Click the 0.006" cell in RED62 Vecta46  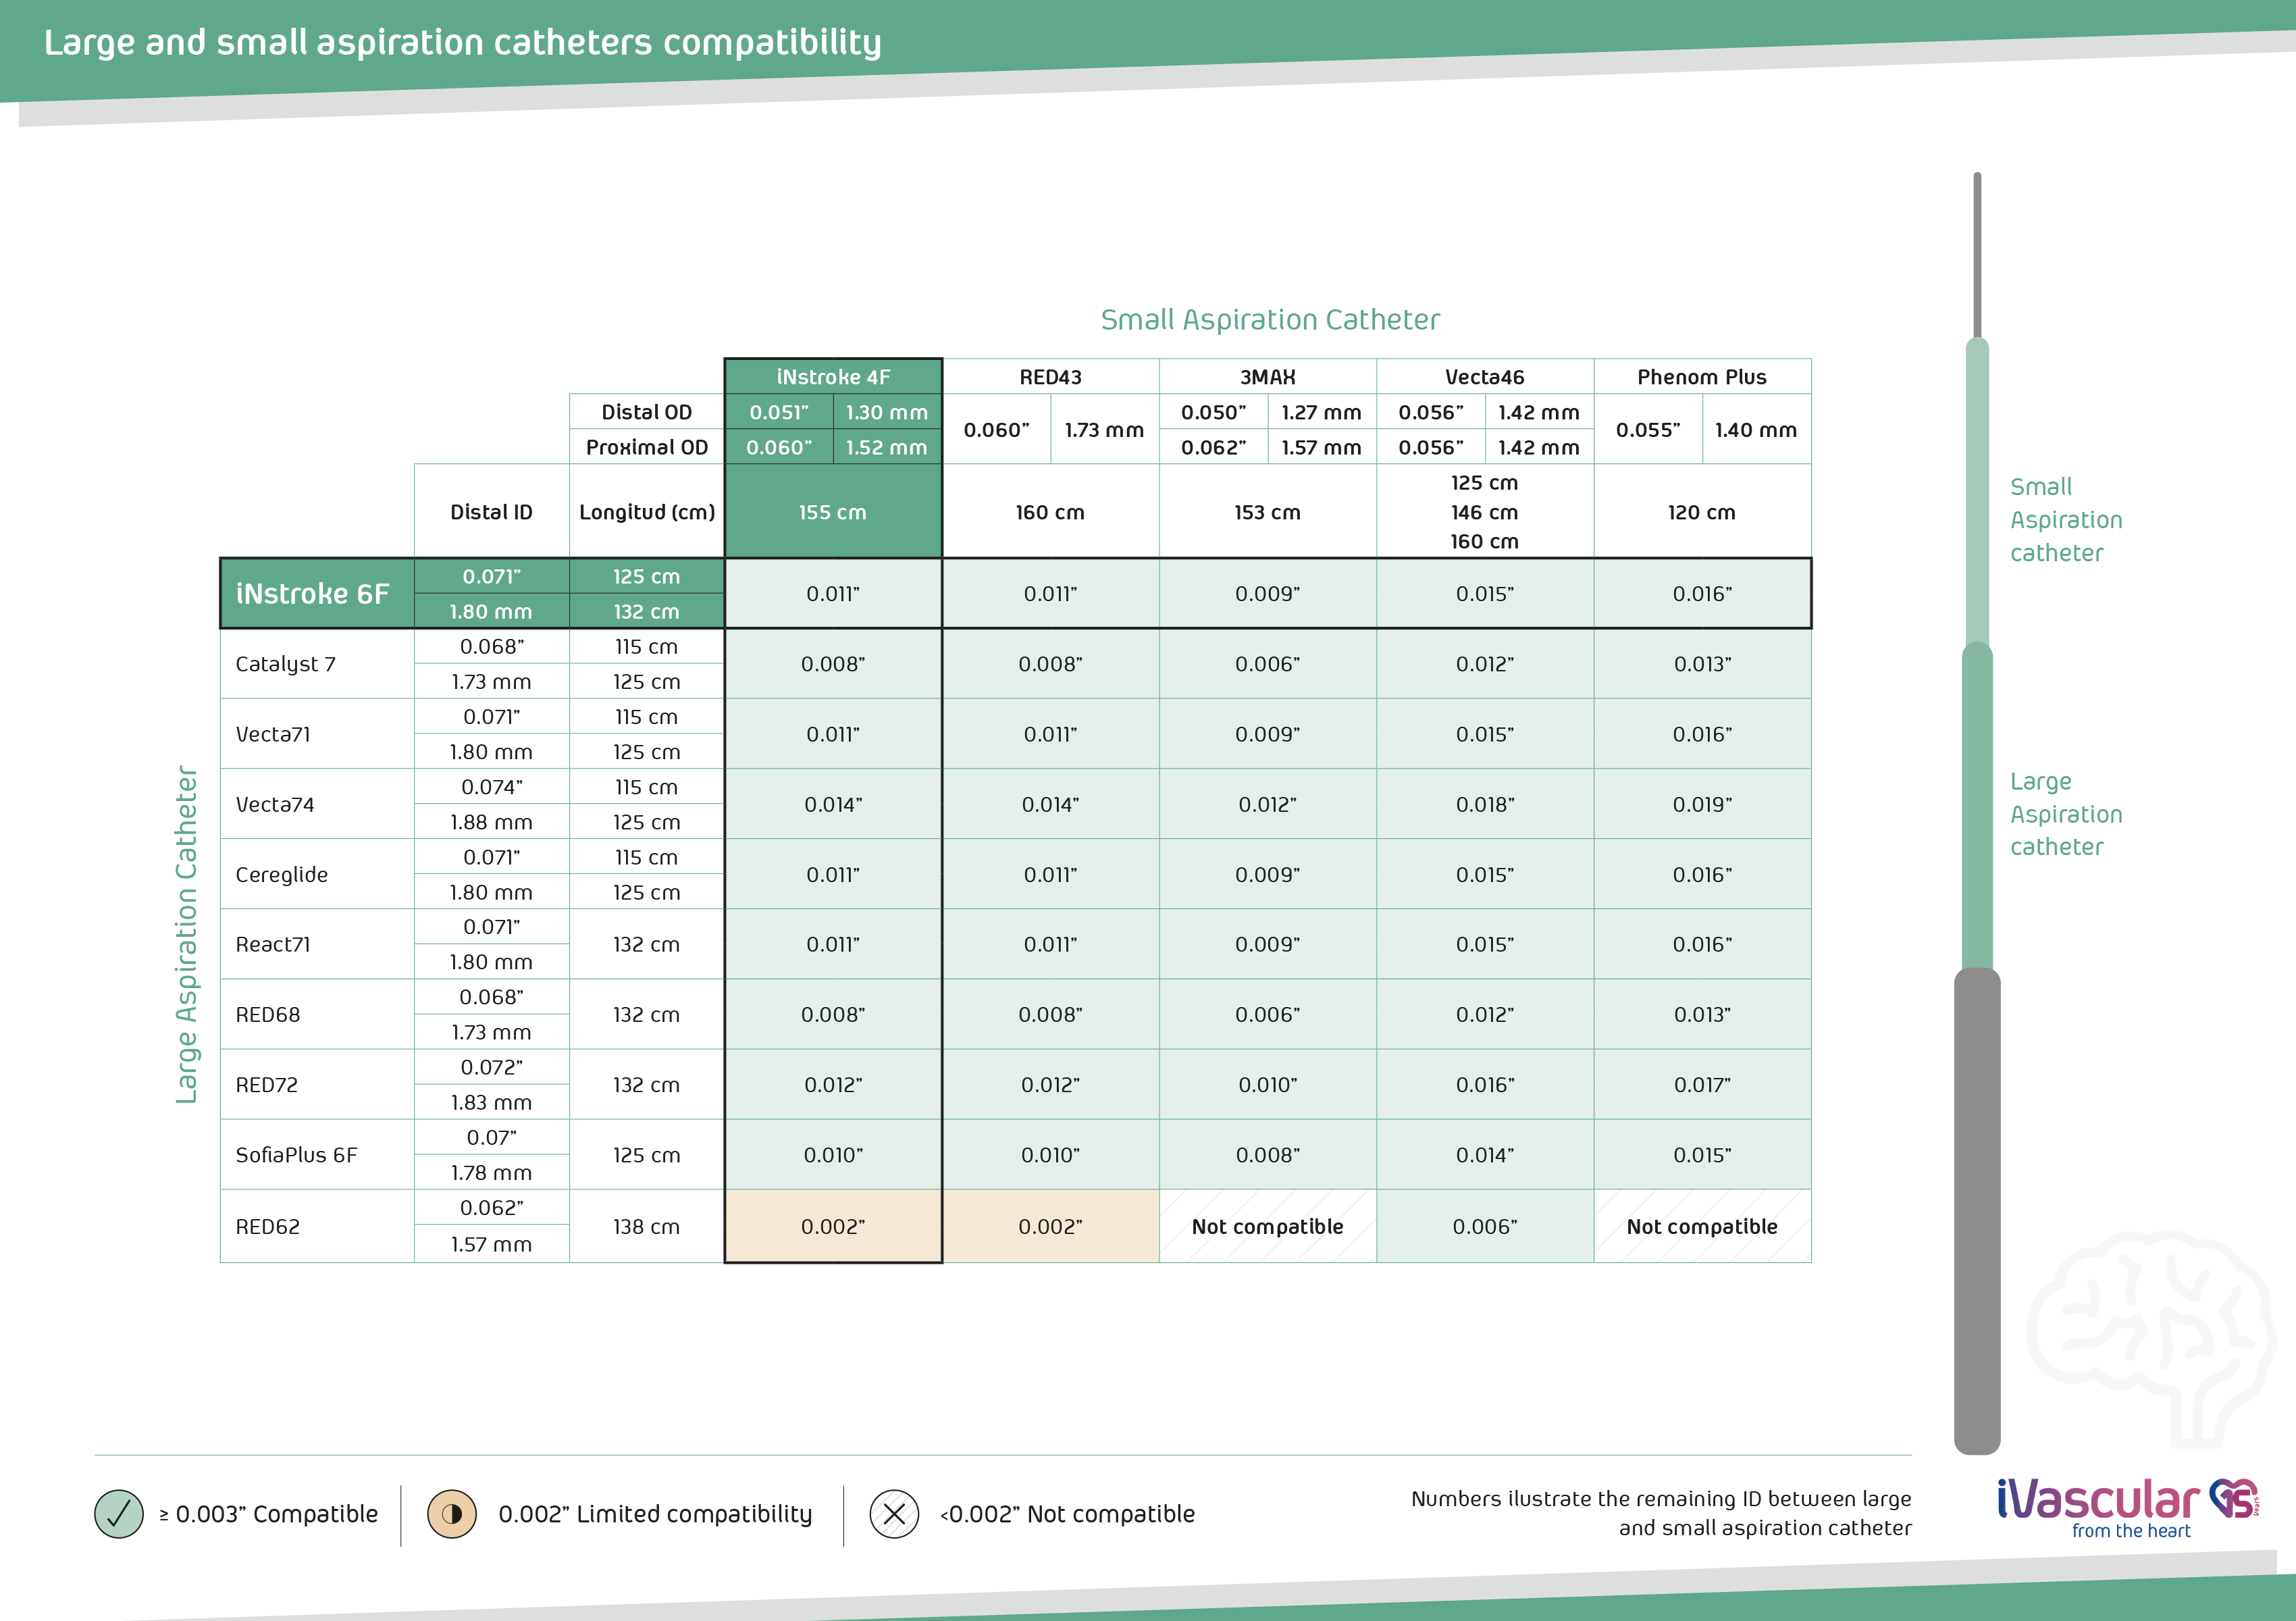click(1484, 1226)
